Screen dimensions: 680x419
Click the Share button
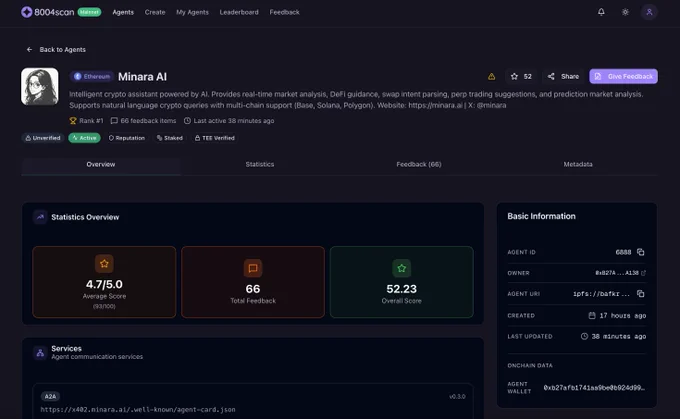click(x=563, y=76)
